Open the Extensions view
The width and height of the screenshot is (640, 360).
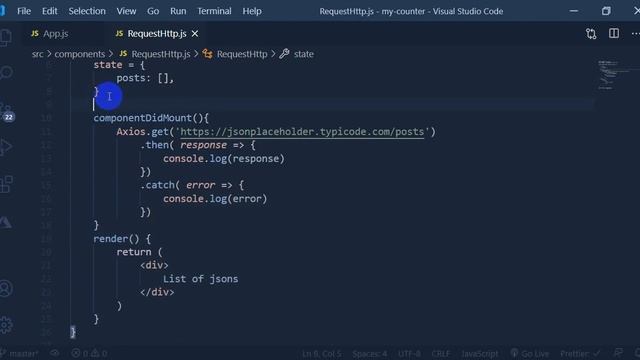(6, 184)
